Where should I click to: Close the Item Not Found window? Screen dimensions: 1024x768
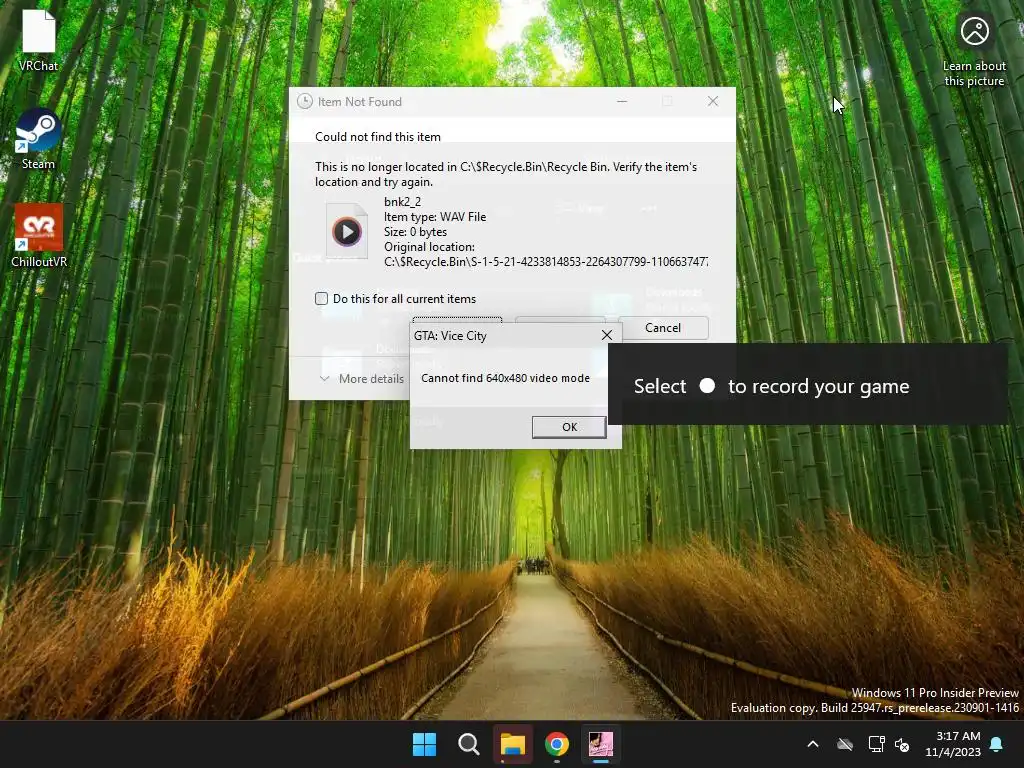pyautogui.click(x=713, y=101)
